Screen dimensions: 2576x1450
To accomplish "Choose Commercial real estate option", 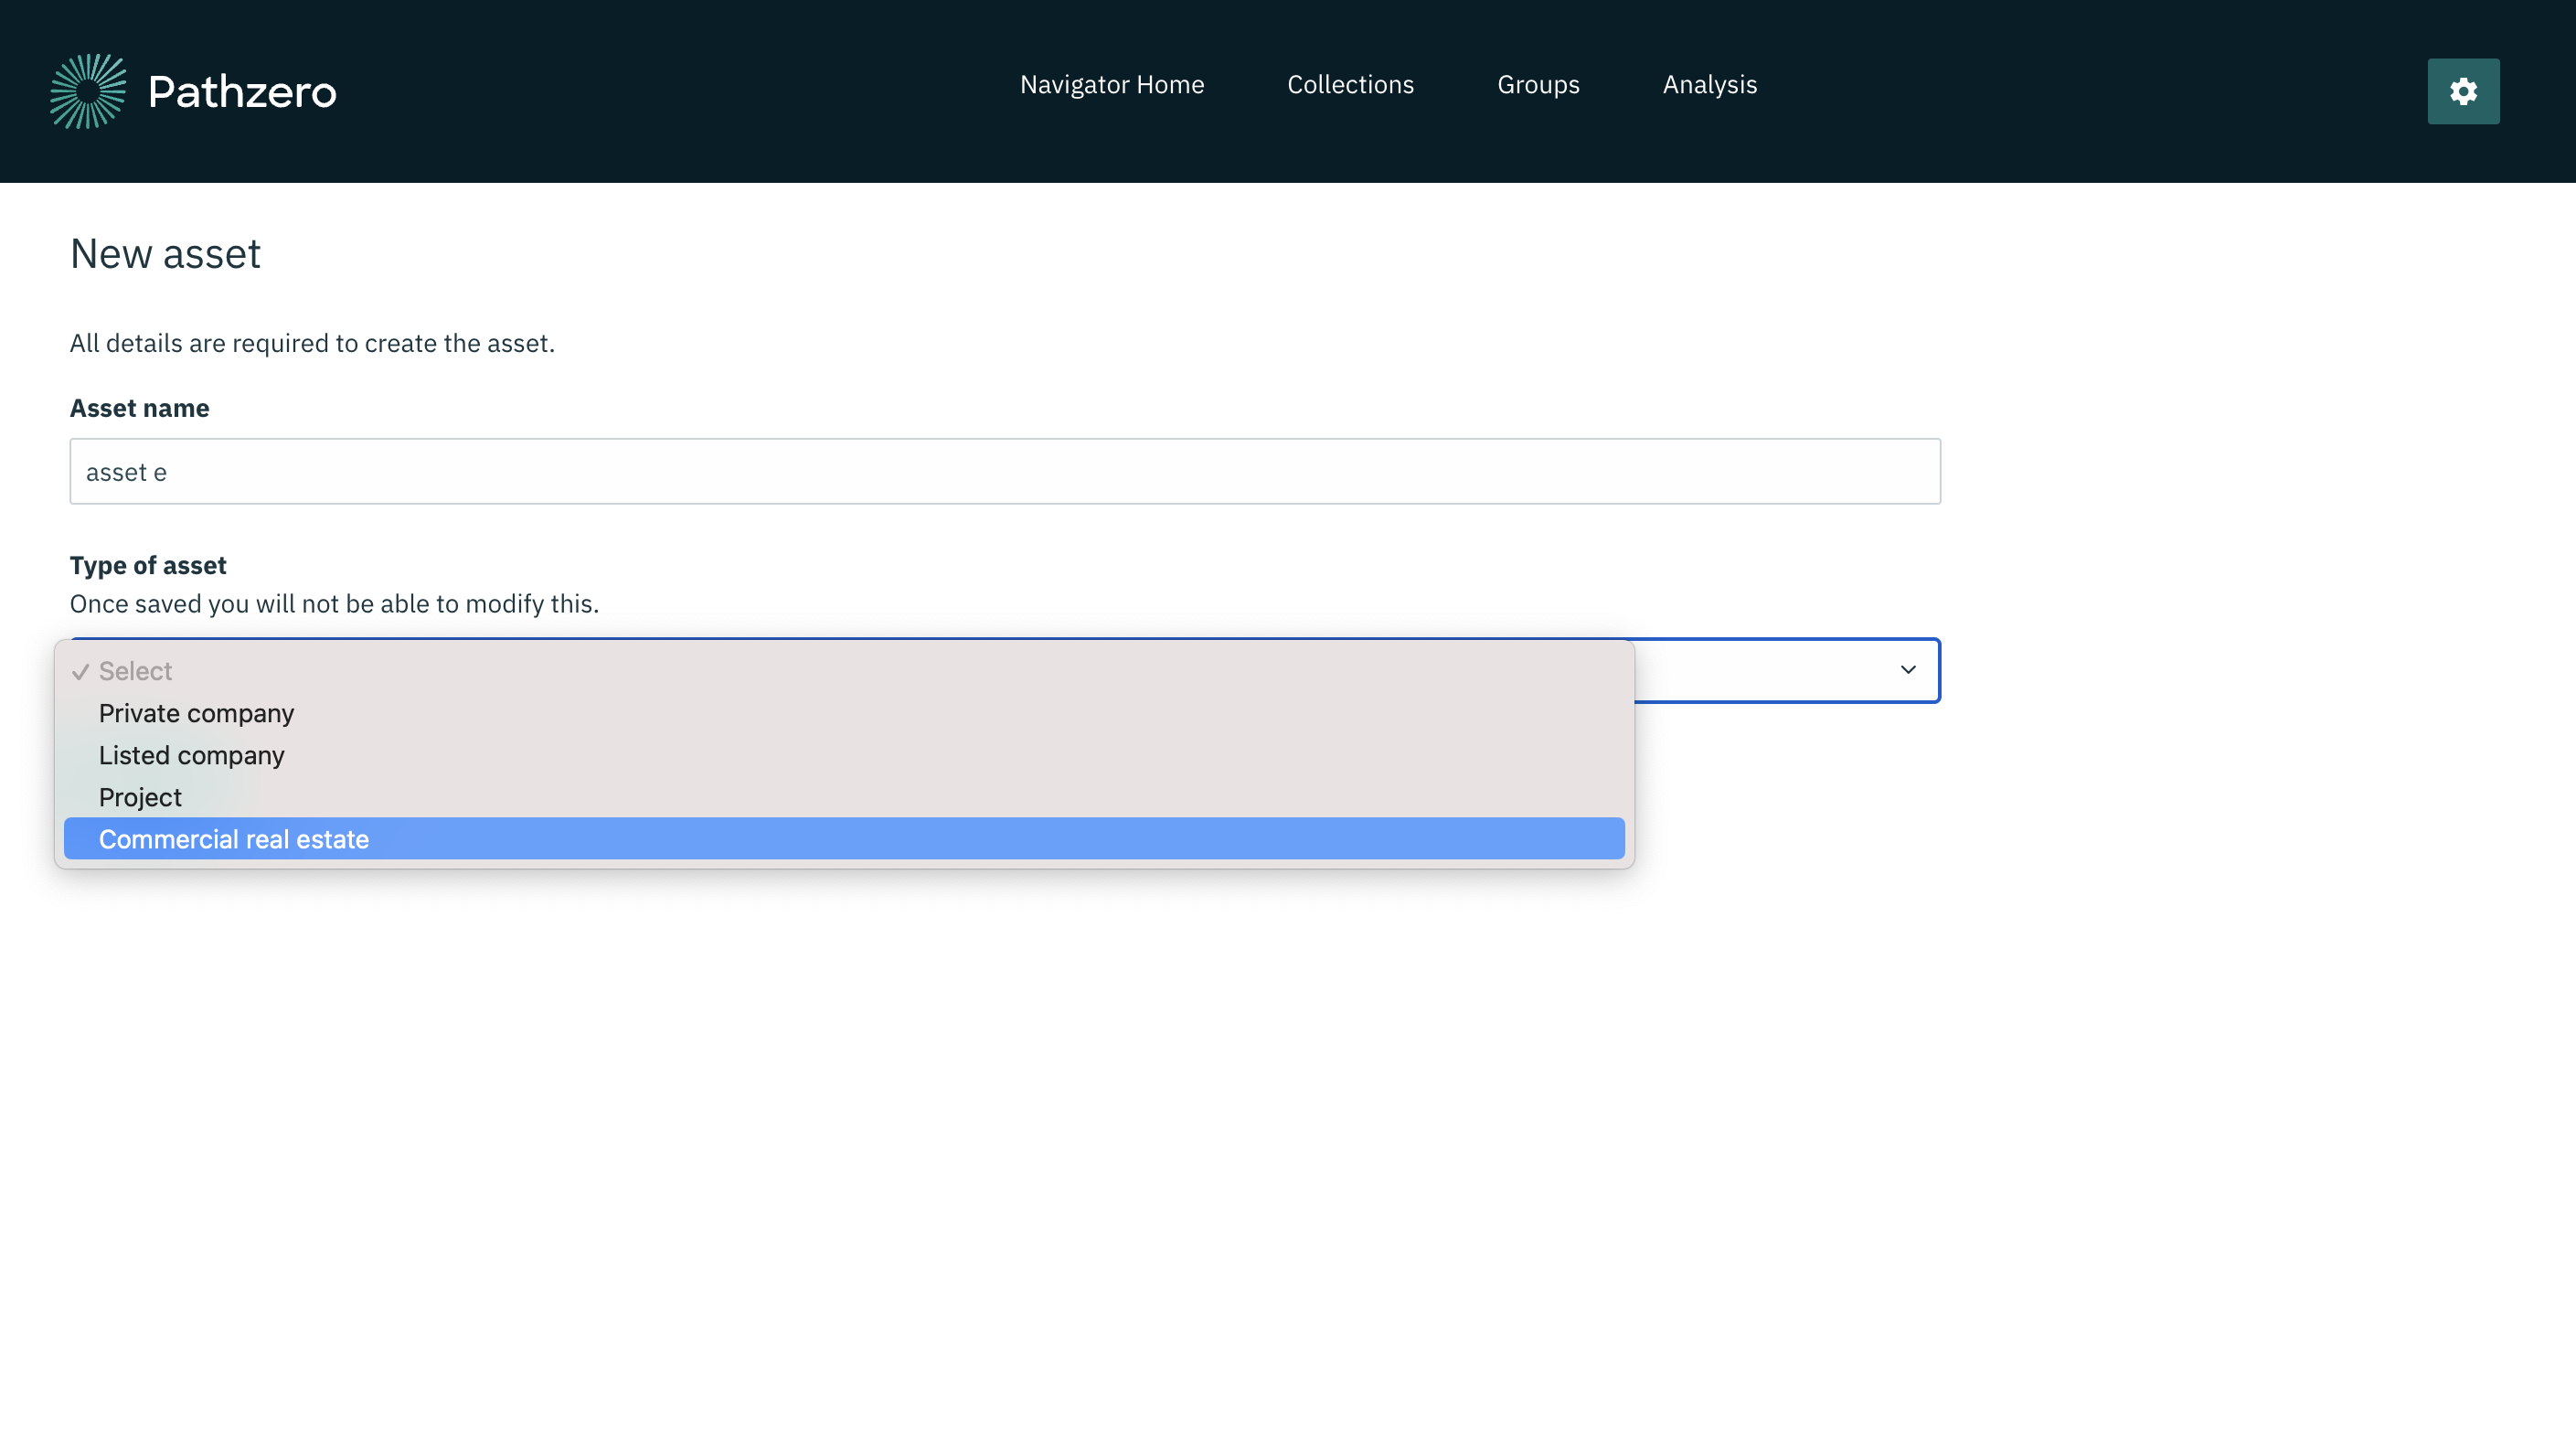I will coord(844,839).
